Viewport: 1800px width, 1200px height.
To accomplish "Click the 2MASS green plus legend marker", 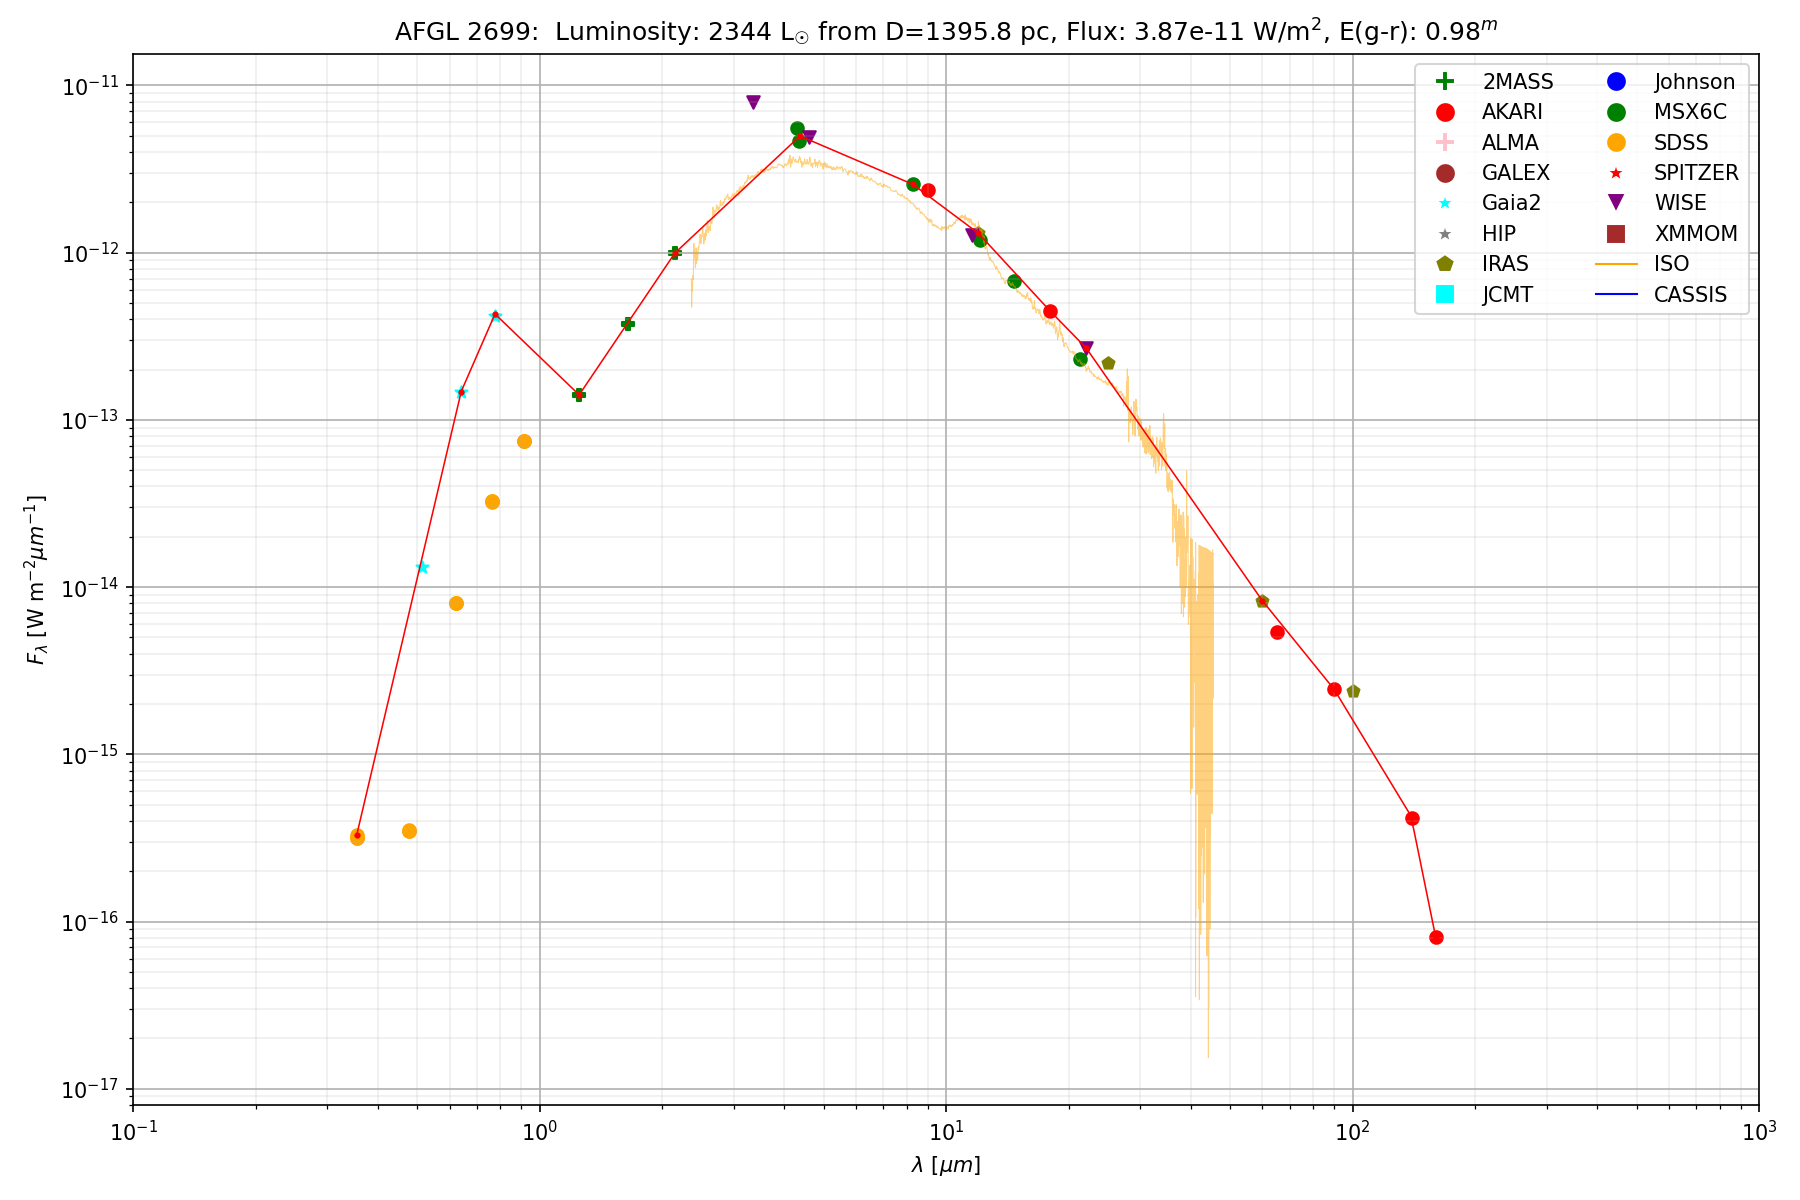I will coord(1444,82).
